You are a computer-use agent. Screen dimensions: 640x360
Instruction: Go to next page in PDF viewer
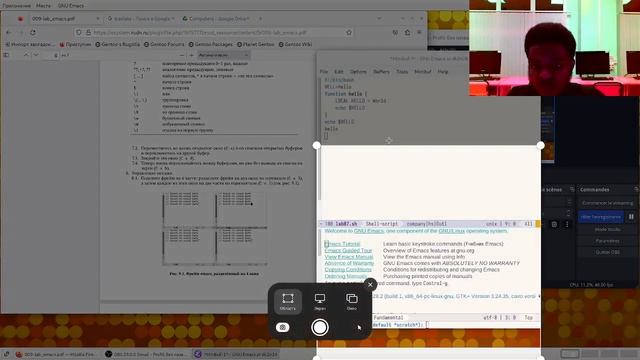[x=36, y=55]
